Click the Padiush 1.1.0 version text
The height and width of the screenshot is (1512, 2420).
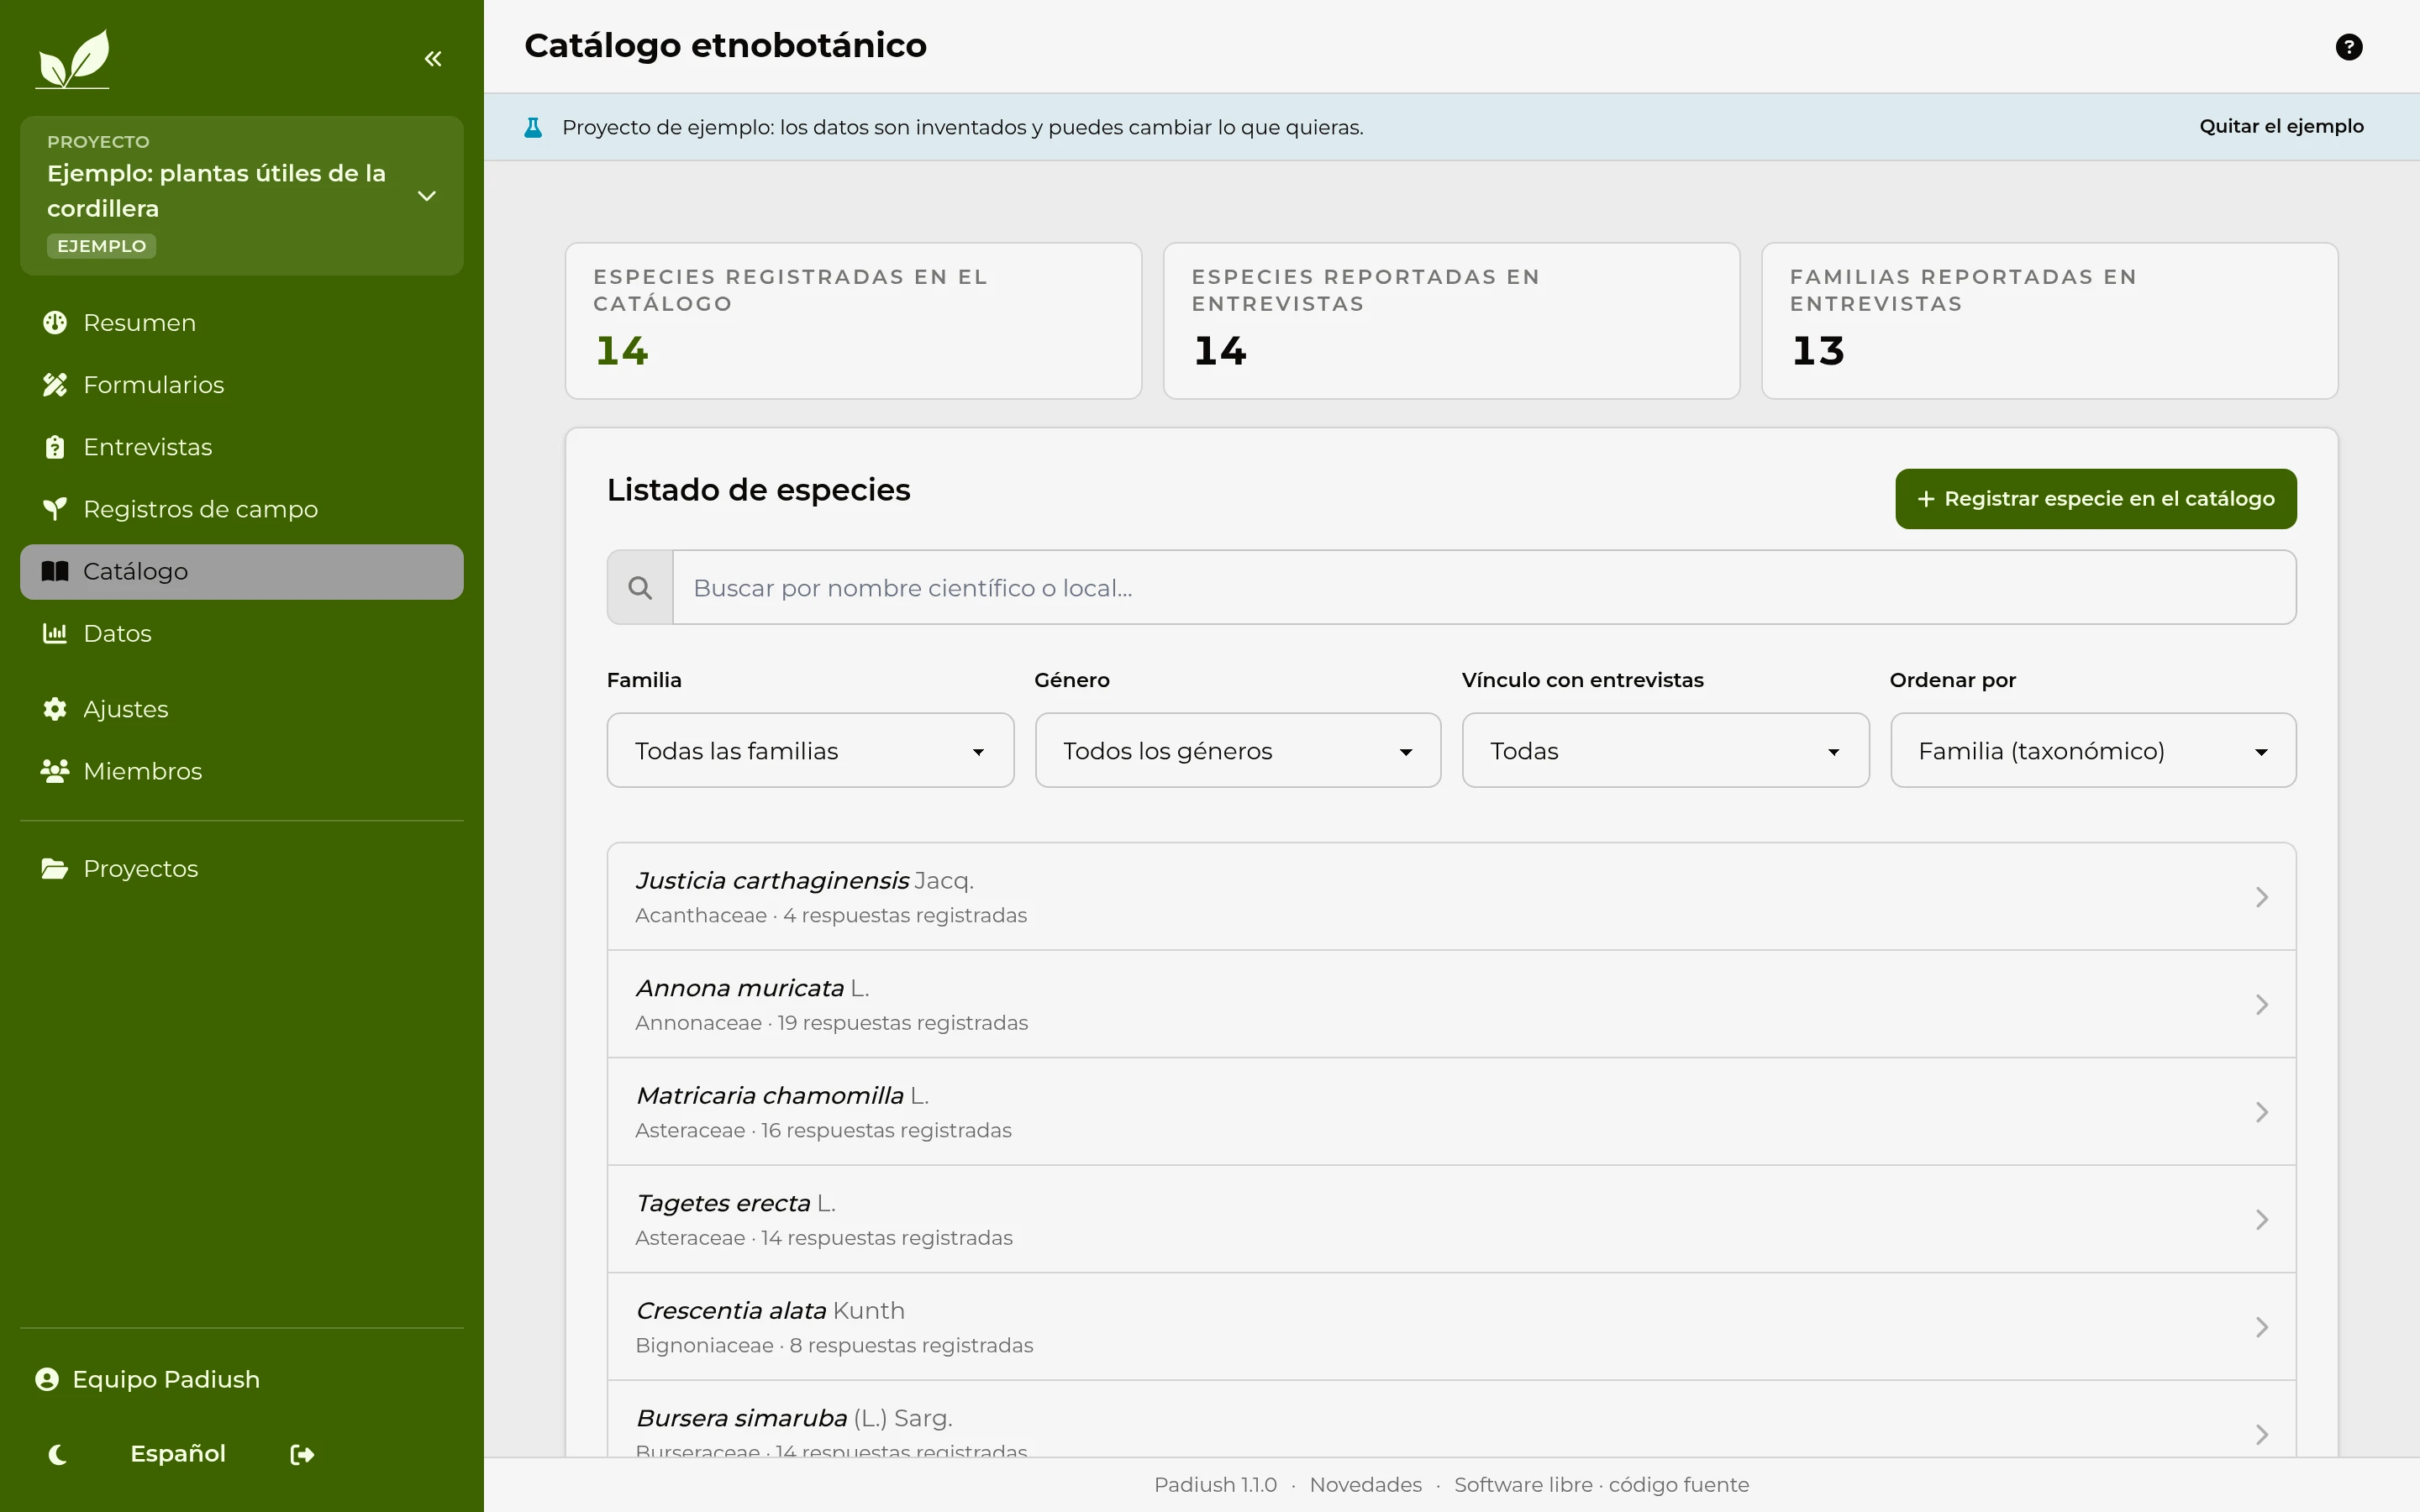click(1215, 1485)
